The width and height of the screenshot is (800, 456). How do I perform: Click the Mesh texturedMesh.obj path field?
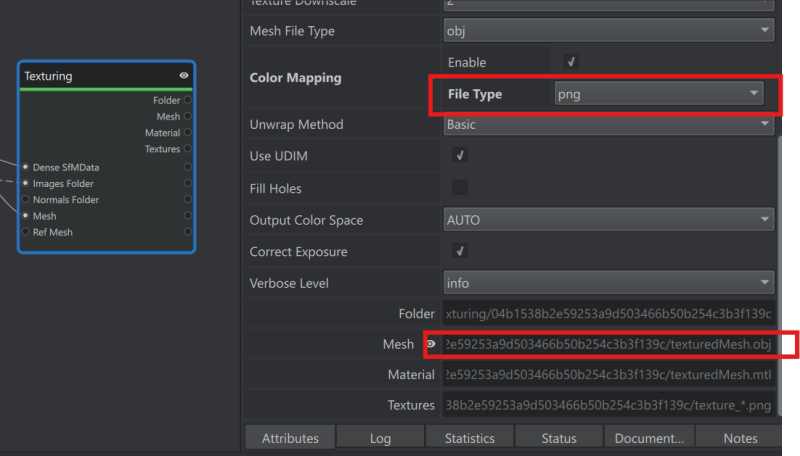click(x=609, y=344)
